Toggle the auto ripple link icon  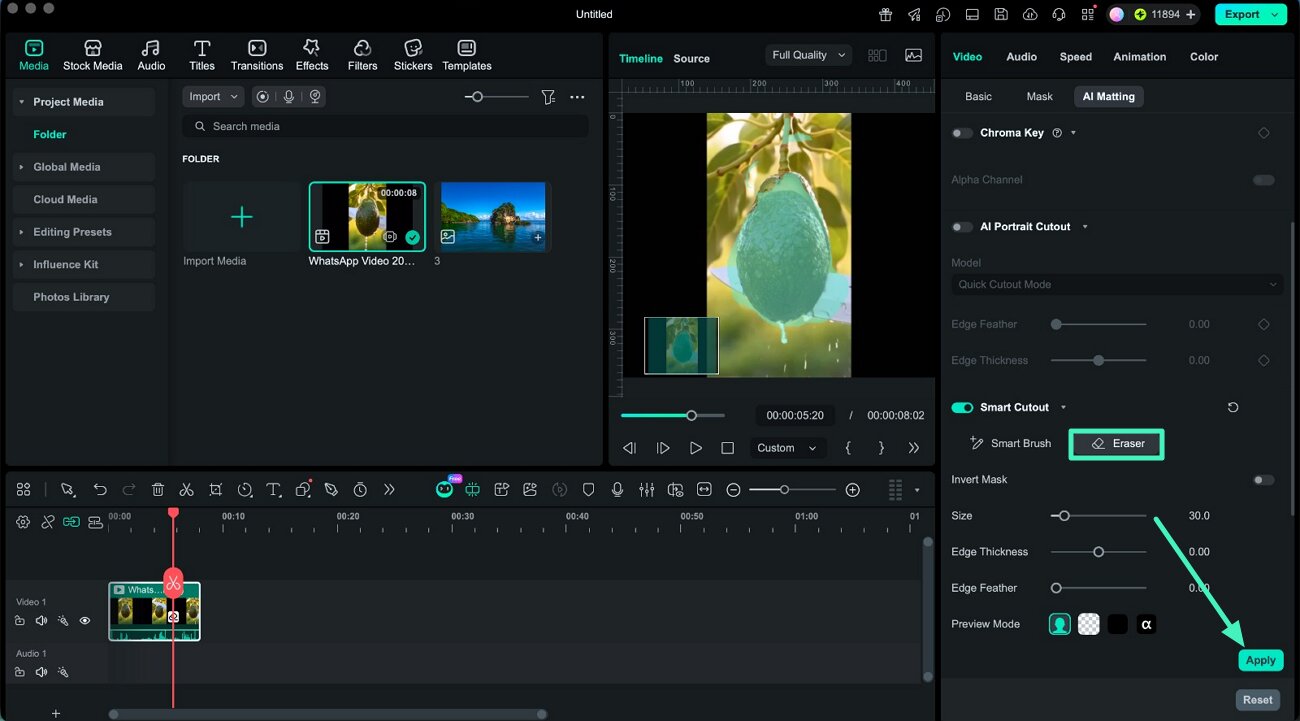71,522
